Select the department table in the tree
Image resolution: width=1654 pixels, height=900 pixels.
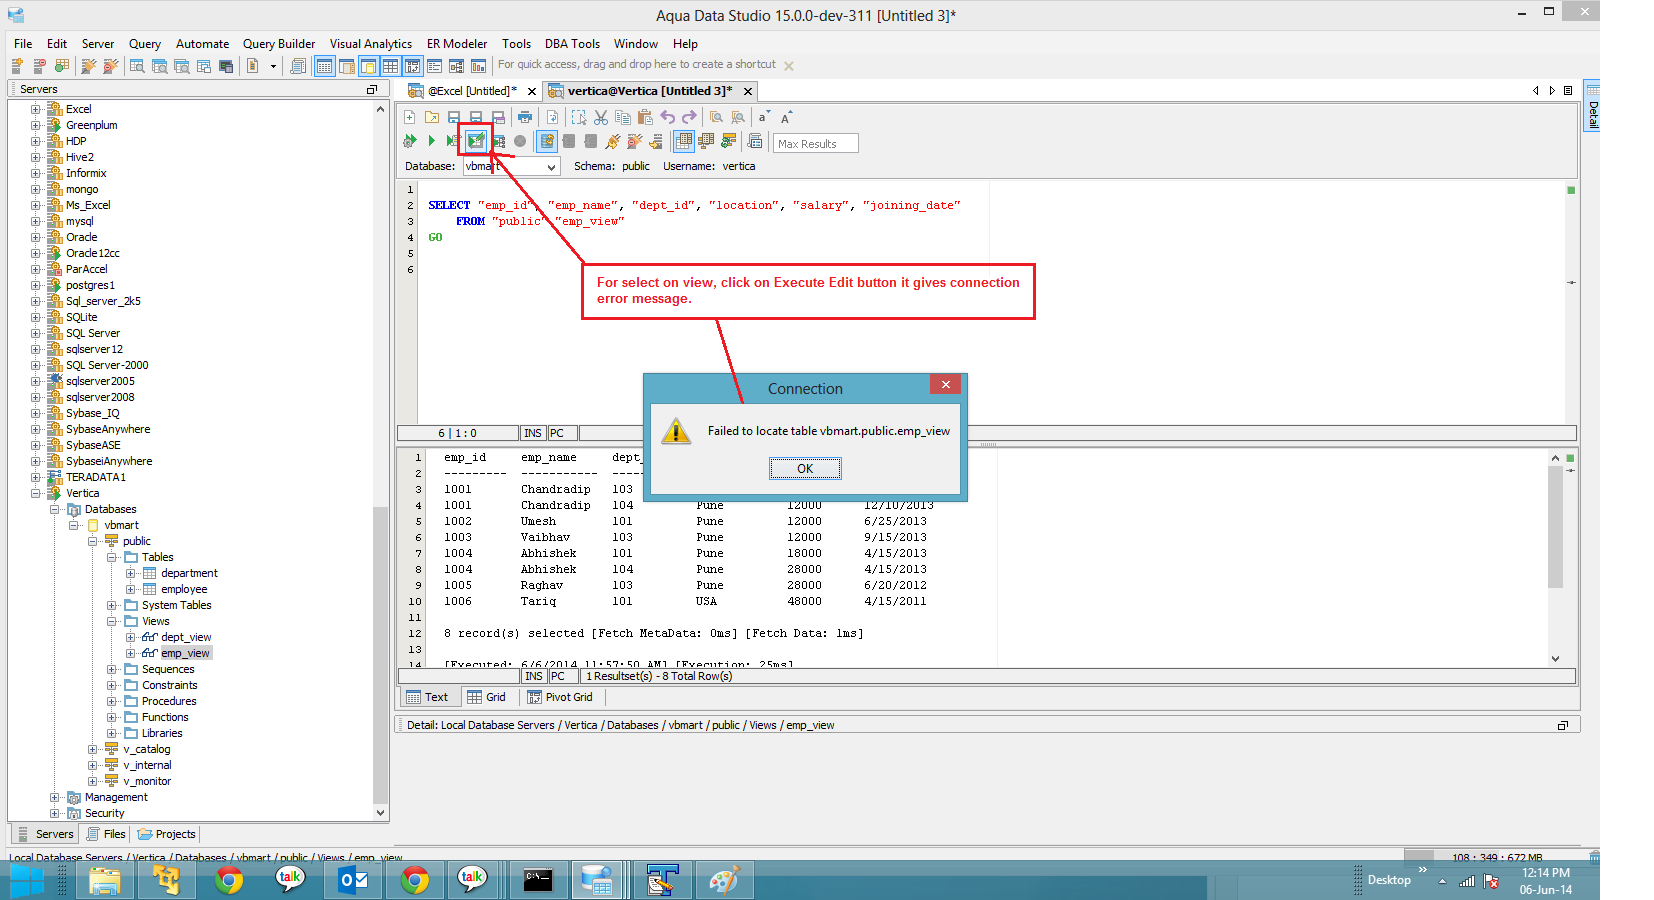(x=189, y=573)
